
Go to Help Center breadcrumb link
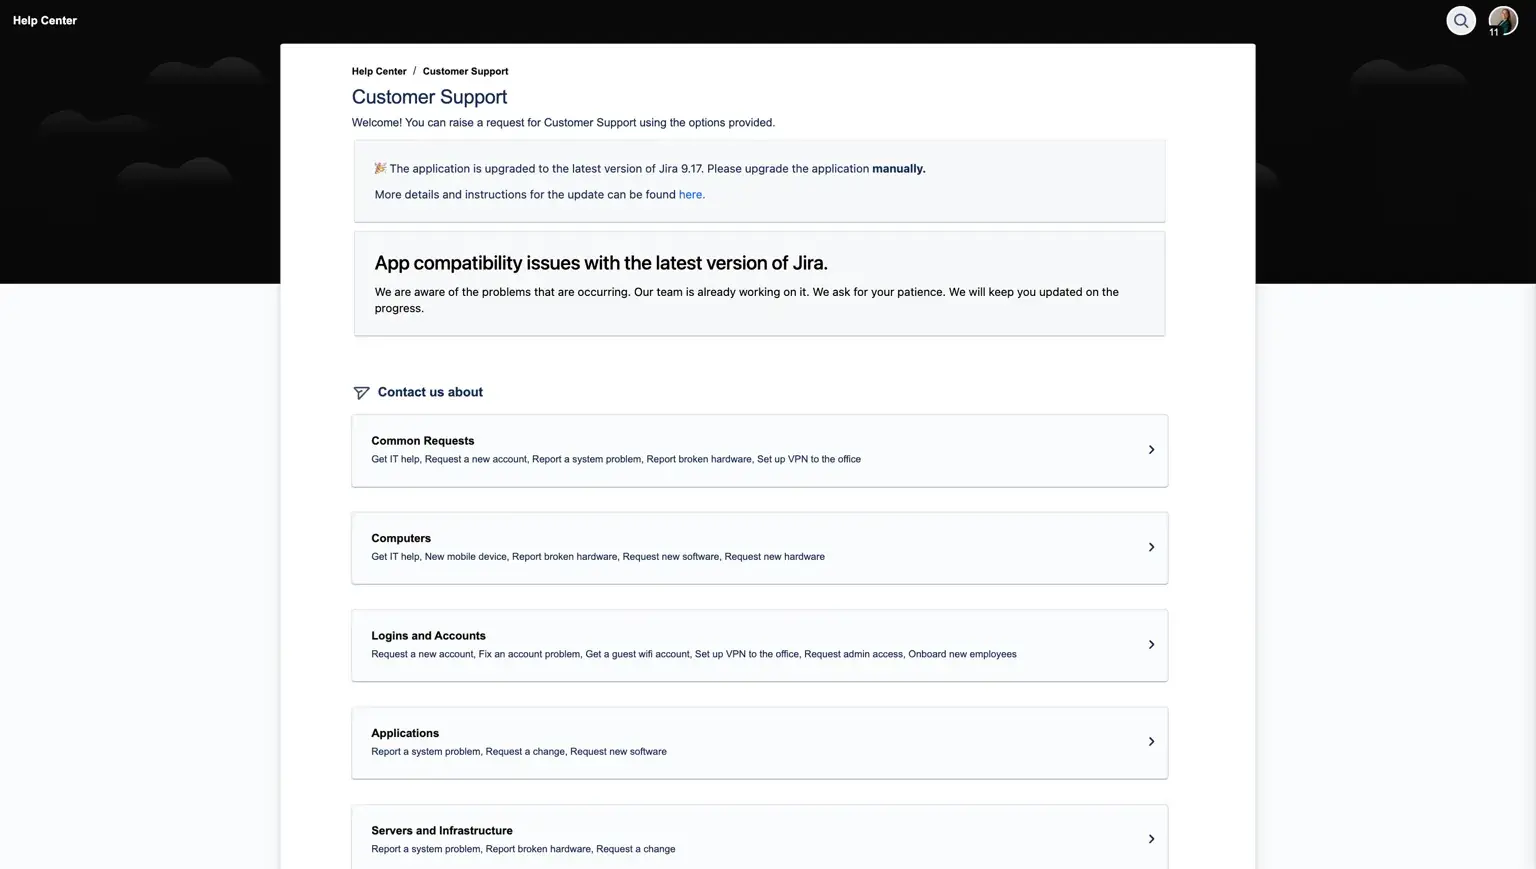point(379,71)
